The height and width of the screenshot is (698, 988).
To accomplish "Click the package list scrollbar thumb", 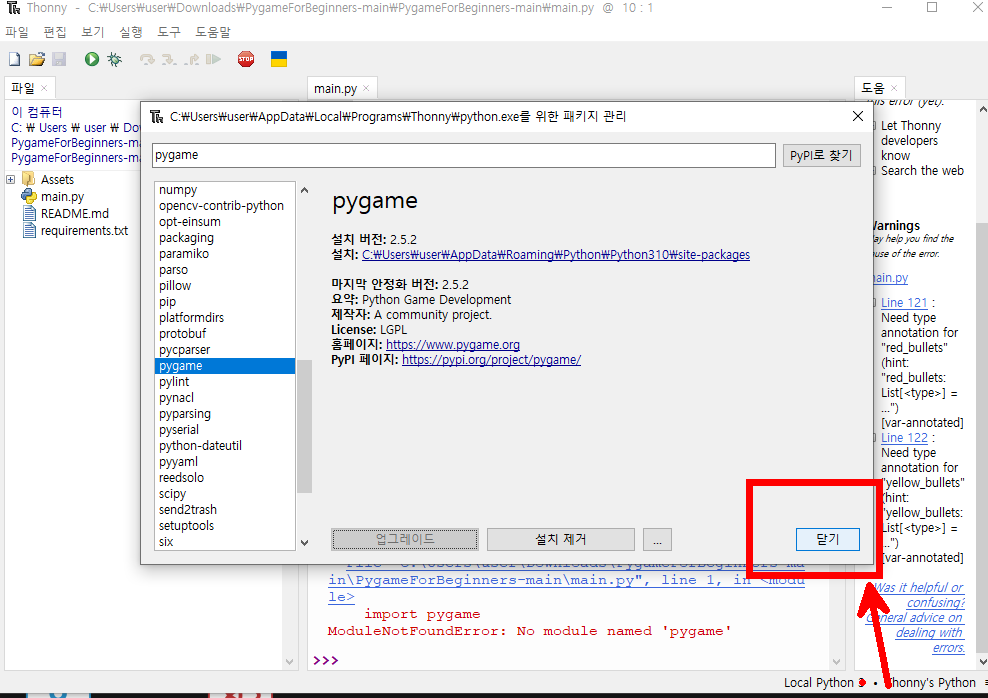I will tap(304, 426).
